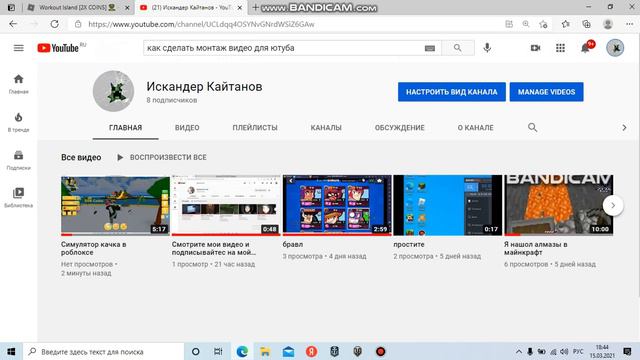This screenshot has width=640, height=360.
Task: Go back in the browser
Action: pyautogui.click(x=13, y=24)
